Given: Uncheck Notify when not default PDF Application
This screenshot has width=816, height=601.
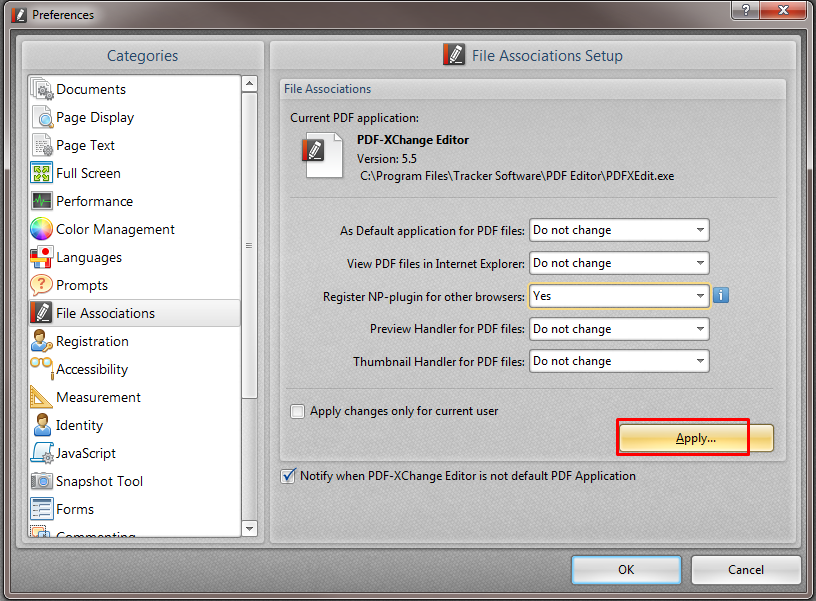Looking at the screenshot, I should (x=288, y=476).
